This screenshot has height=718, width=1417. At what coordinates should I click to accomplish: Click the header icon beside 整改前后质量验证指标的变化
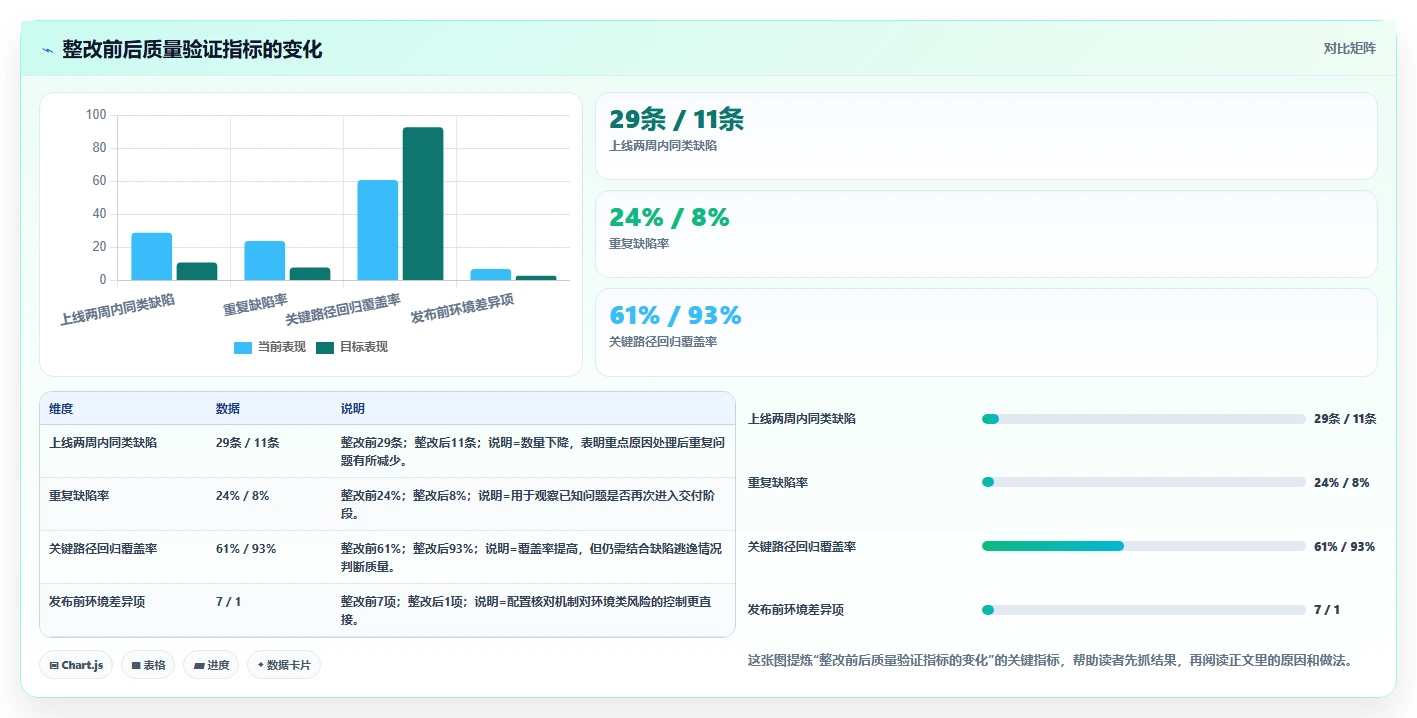tap(47, 50)
